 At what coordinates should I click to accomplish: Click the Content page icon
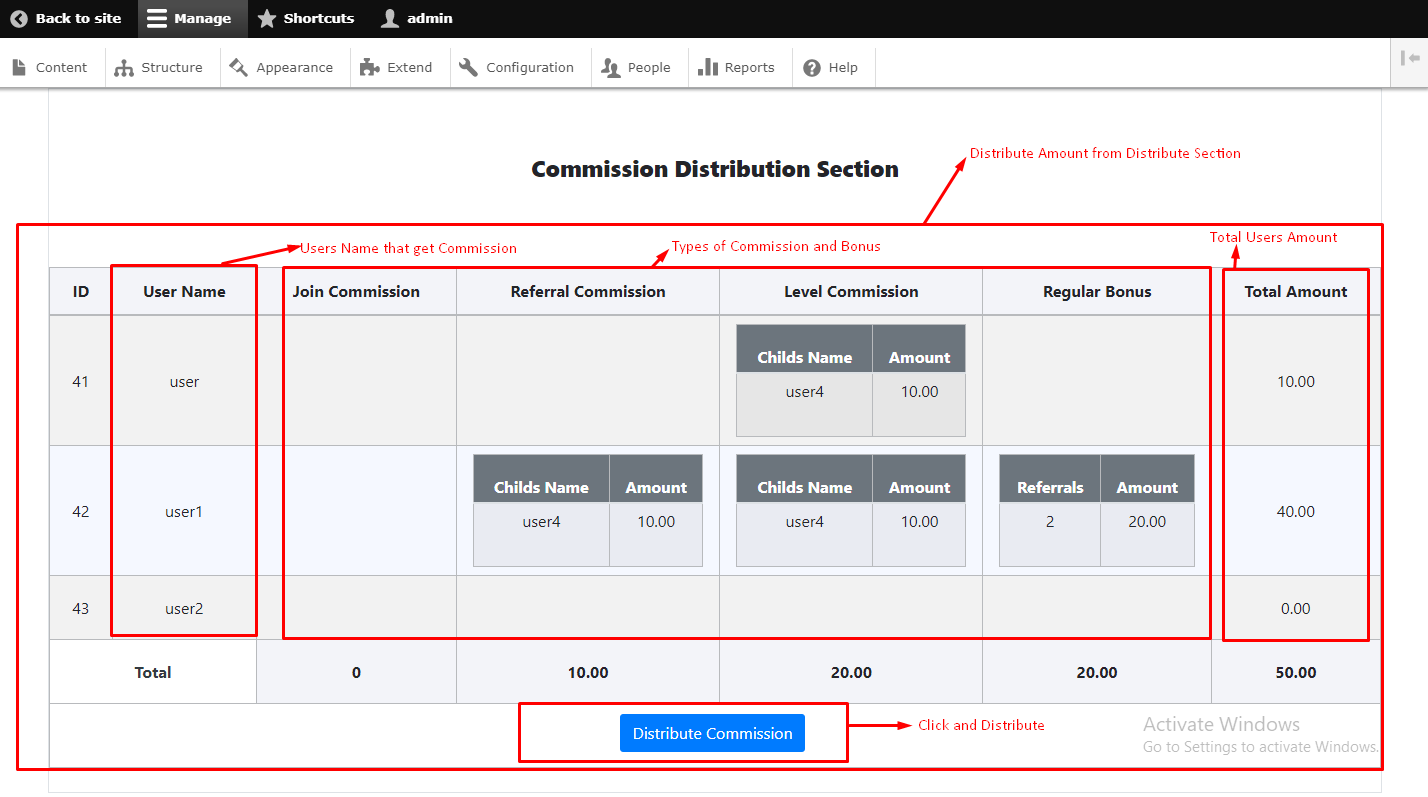19,67
